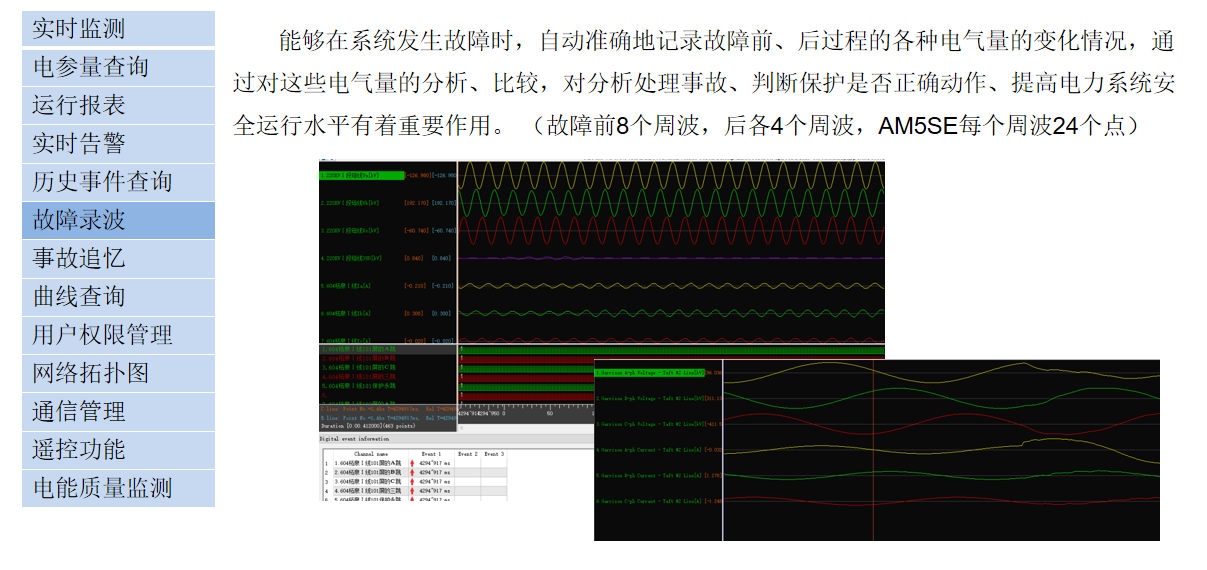The height and width of the screenshot is (570, 1207).
Task: Click the purple 3U0 flat waveform trace
Action: pyautogui.click(x=670, y=257)
